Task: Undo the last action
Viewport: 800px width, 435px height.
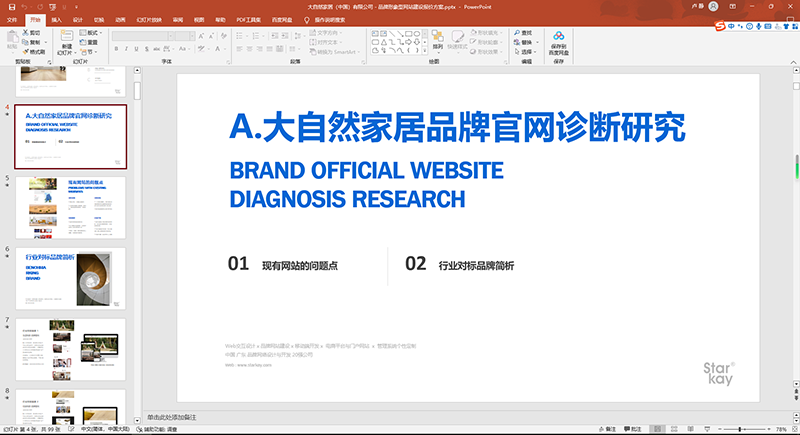Action: point(24,7)
